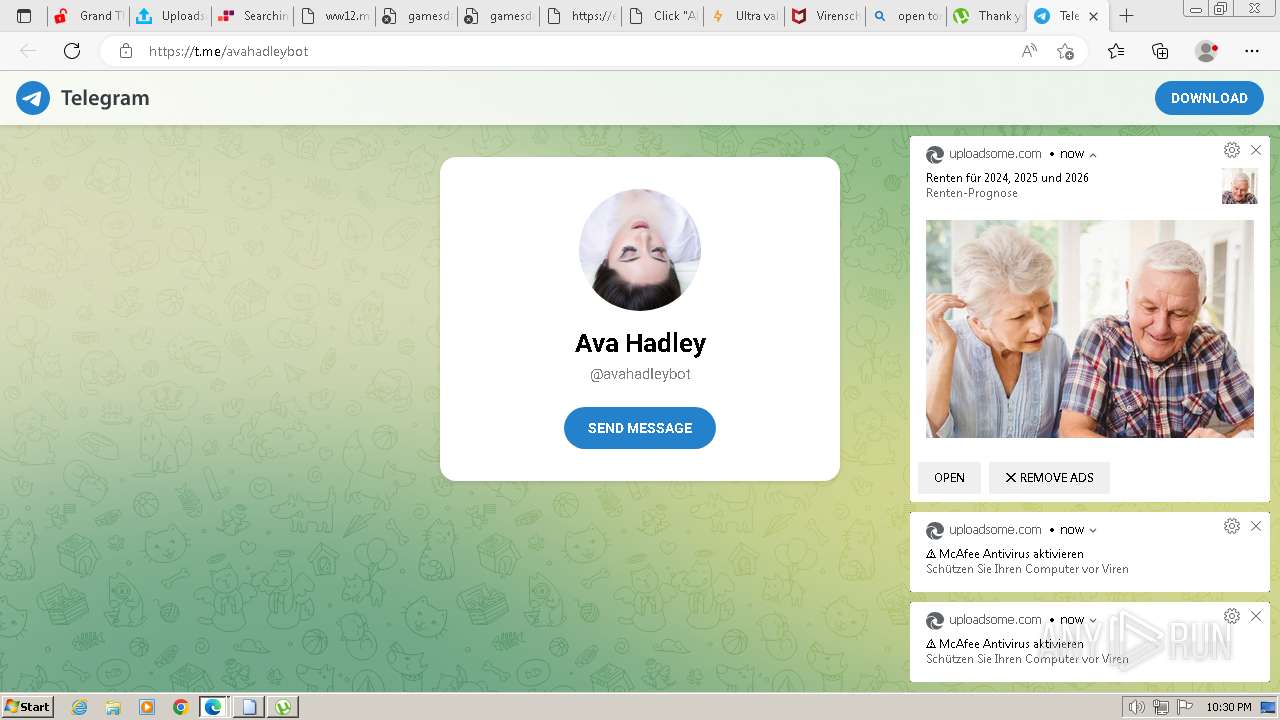Switch to the ww12.m tab
The image size is (1280, 720).
point(334,16)
